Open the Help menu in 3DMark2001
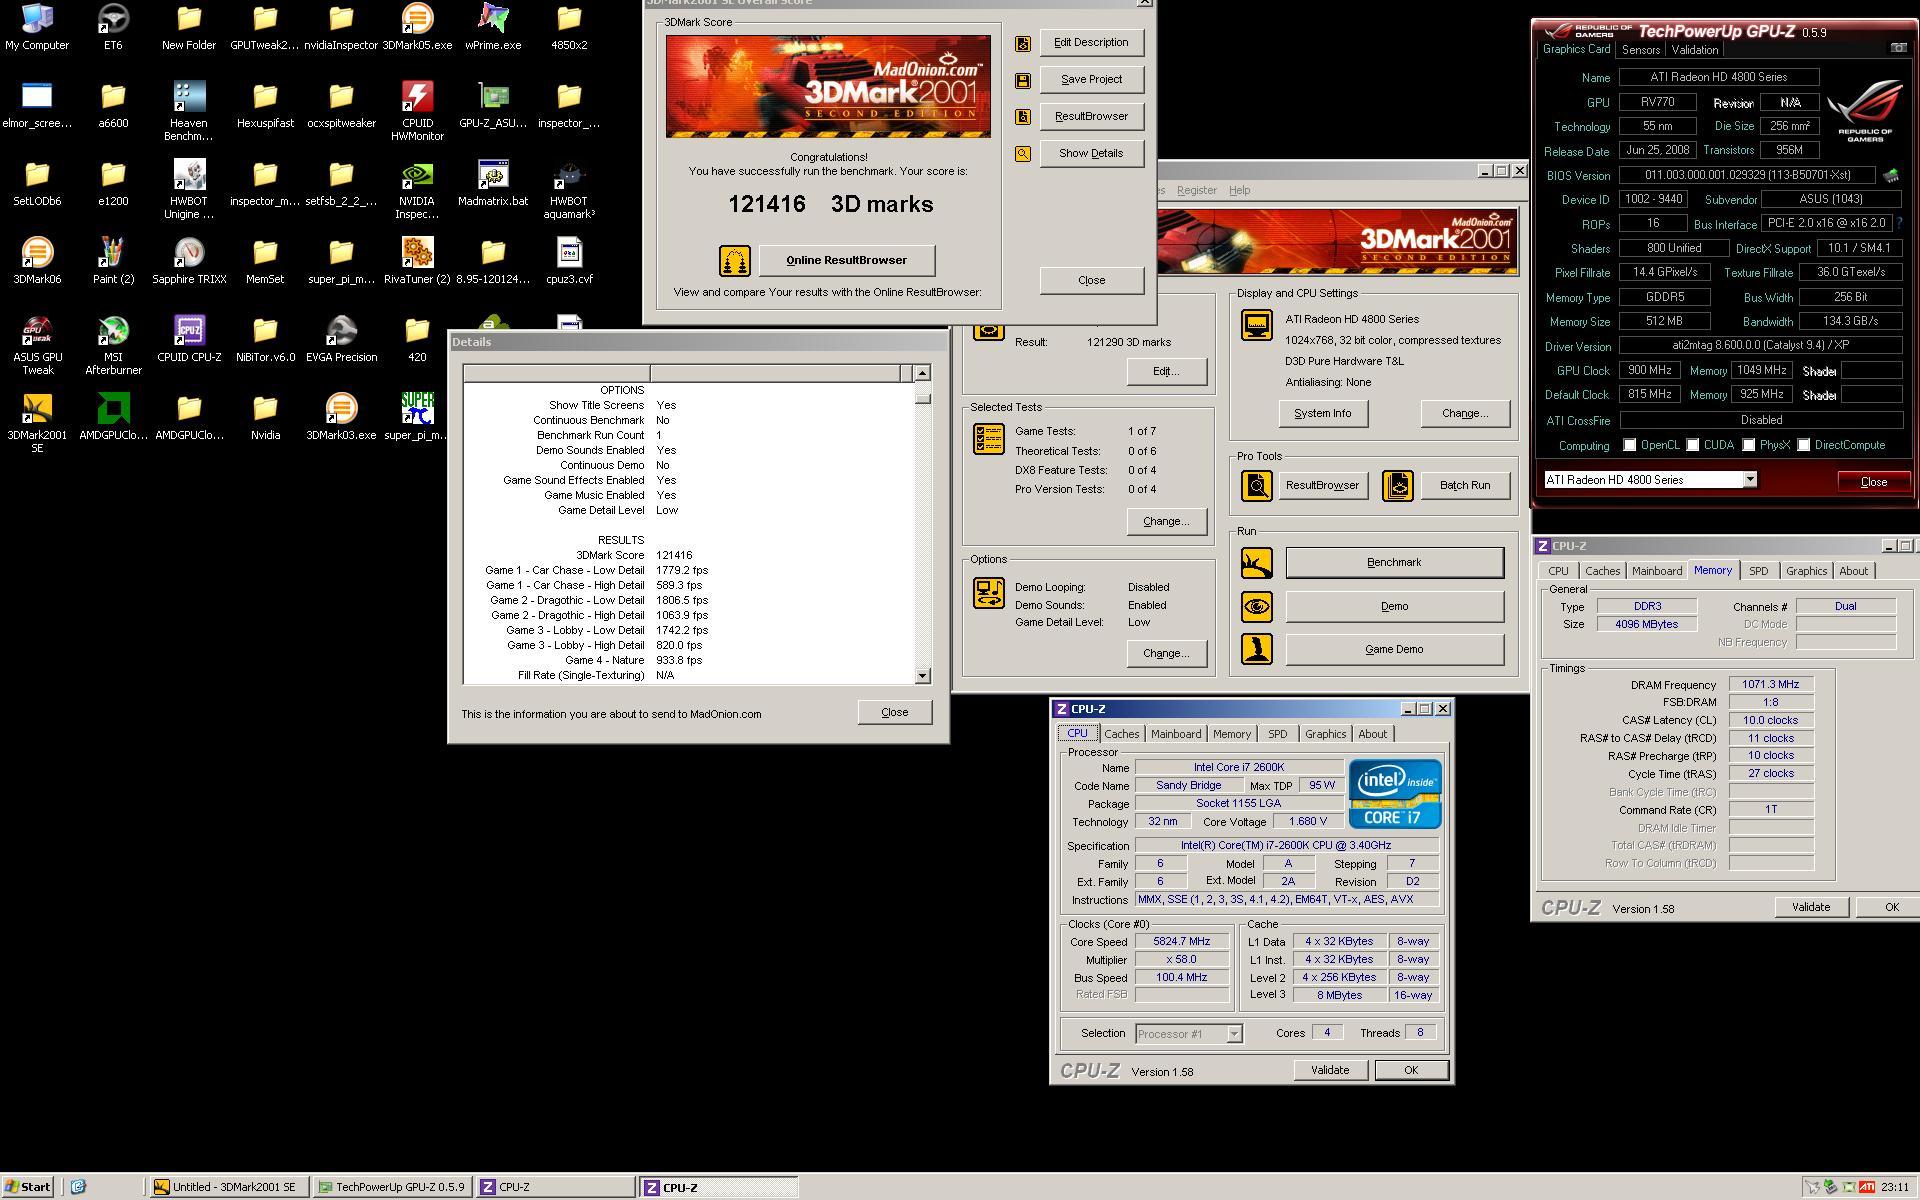 click(x=1239, y=190)
